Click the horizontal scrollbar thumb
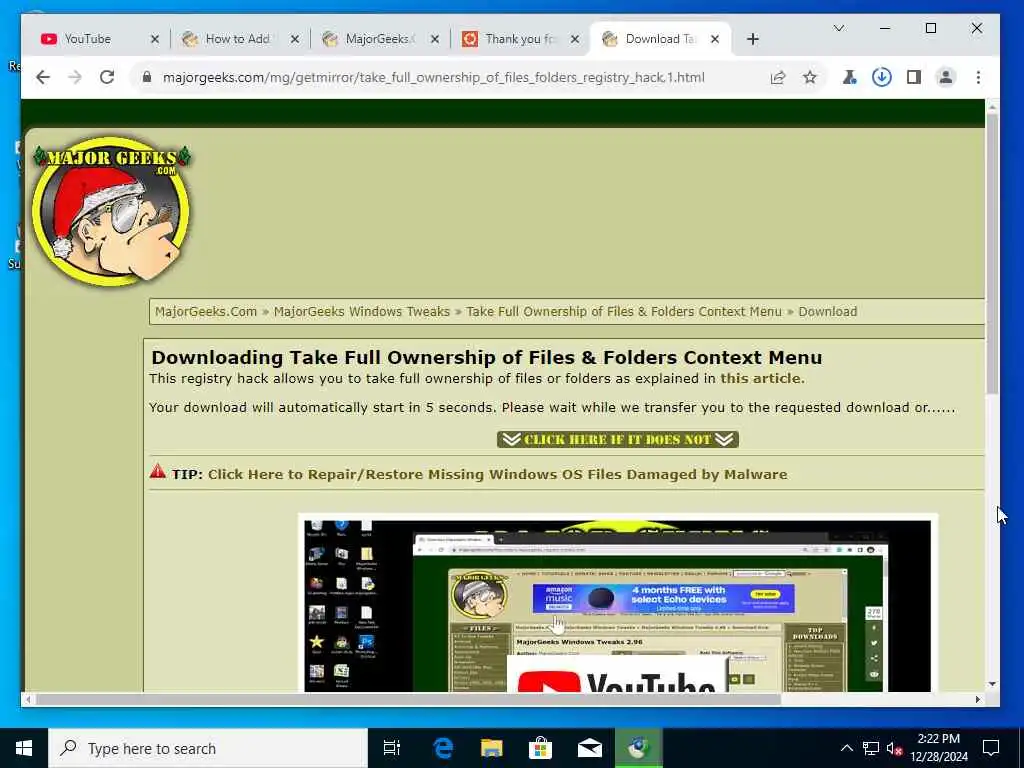 tap(408, 699)
